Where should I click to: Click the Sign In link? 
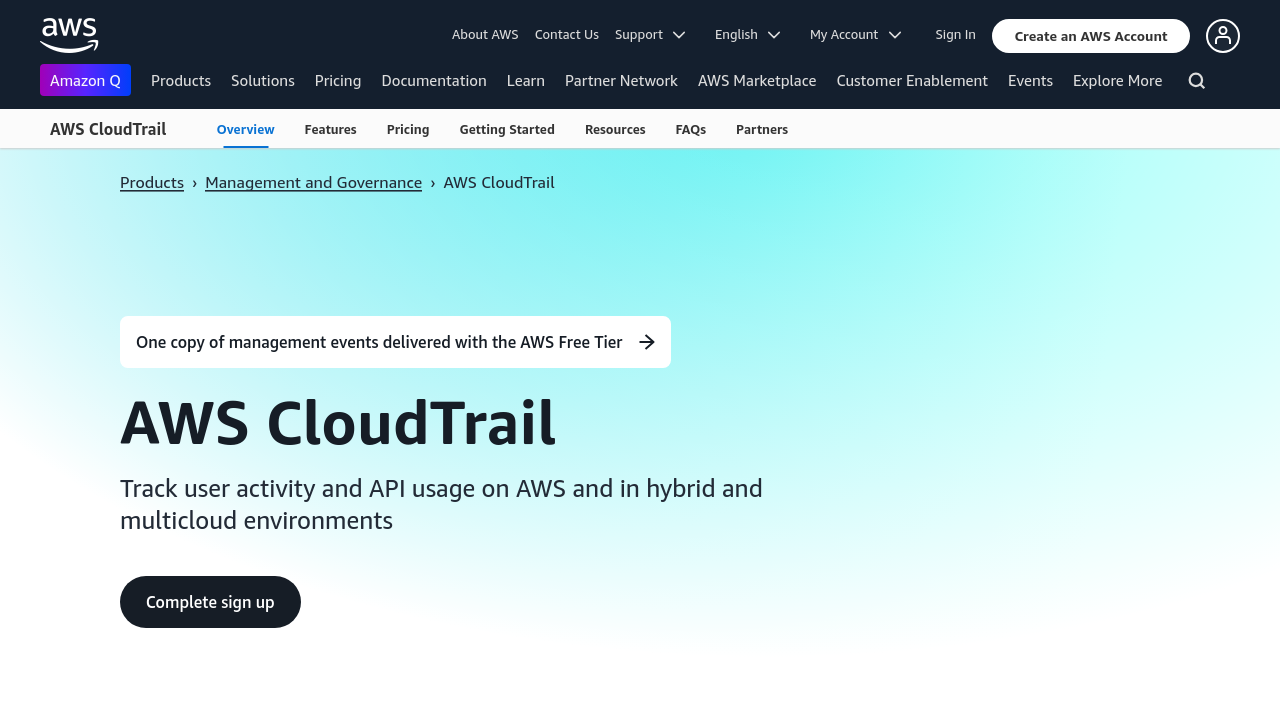coord(955,35)
